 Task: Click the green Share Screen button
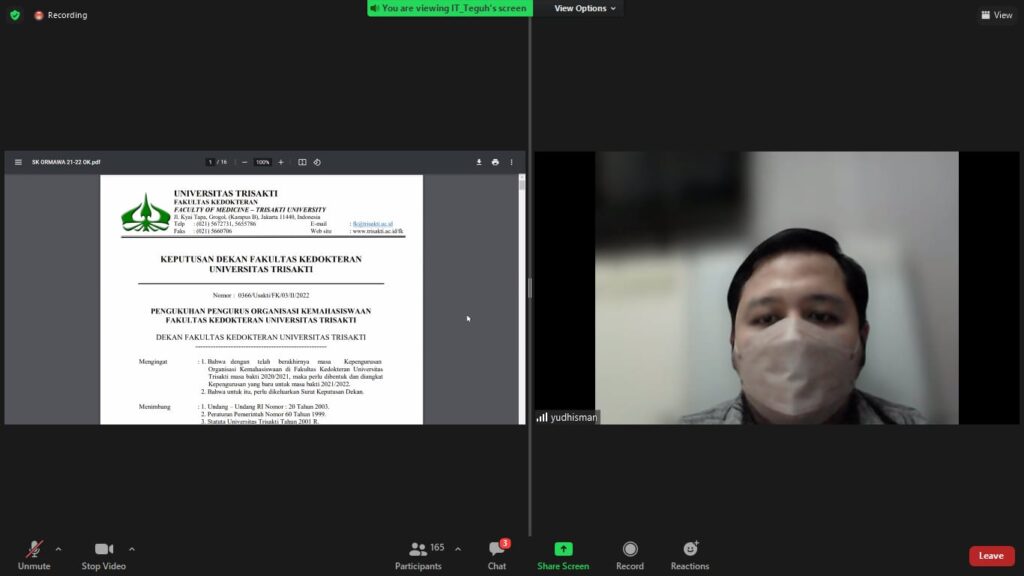(x=563, y=556)
